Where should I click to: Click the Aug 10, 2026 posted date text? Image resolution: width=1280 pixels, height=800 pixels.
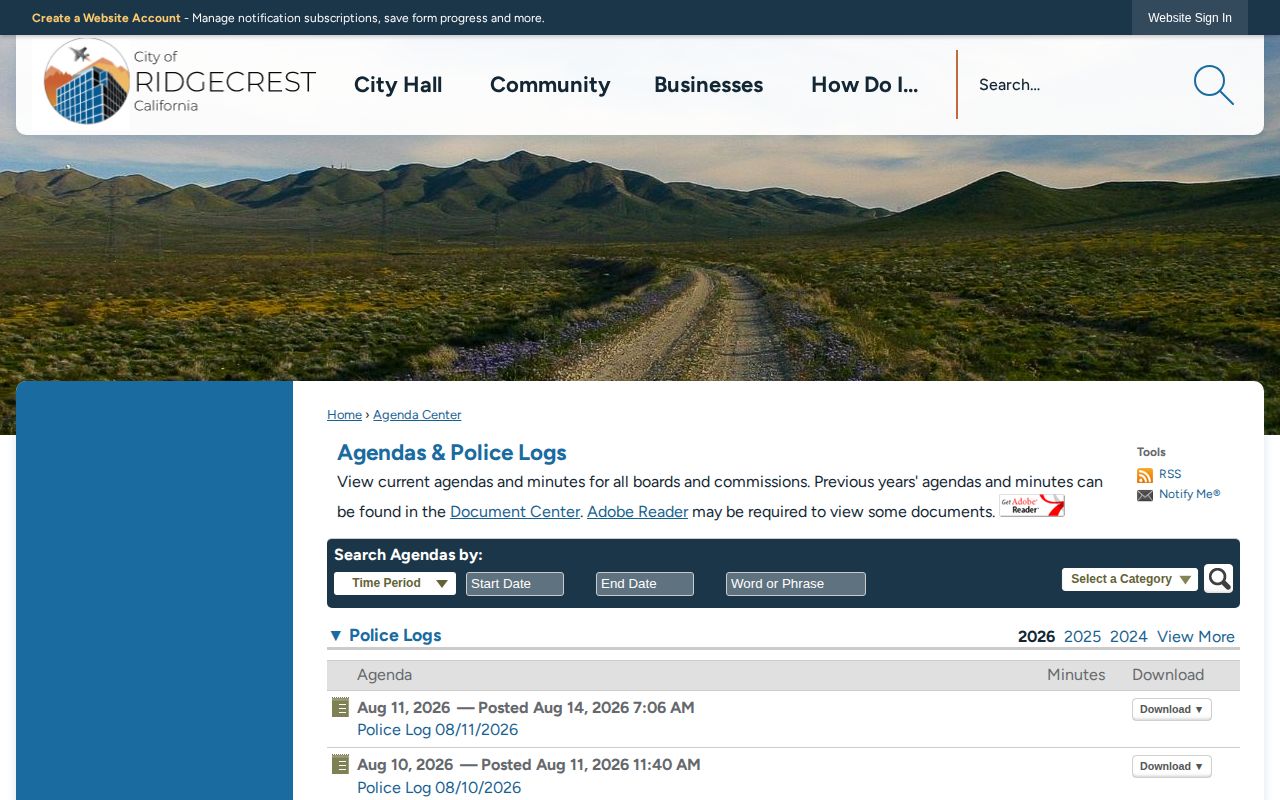[x=528, y=764]
